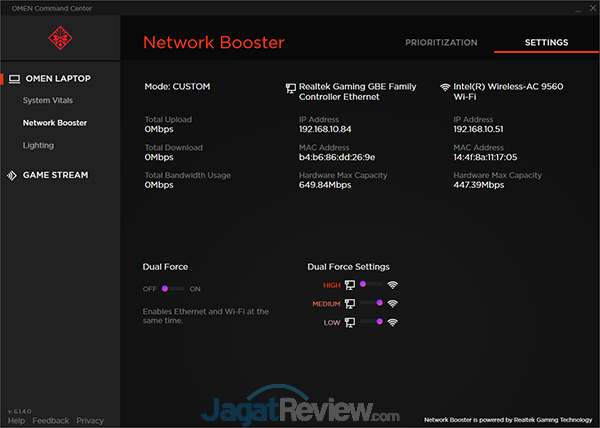
Task: Open the Privacy link
Action: (x=90, y=421)
